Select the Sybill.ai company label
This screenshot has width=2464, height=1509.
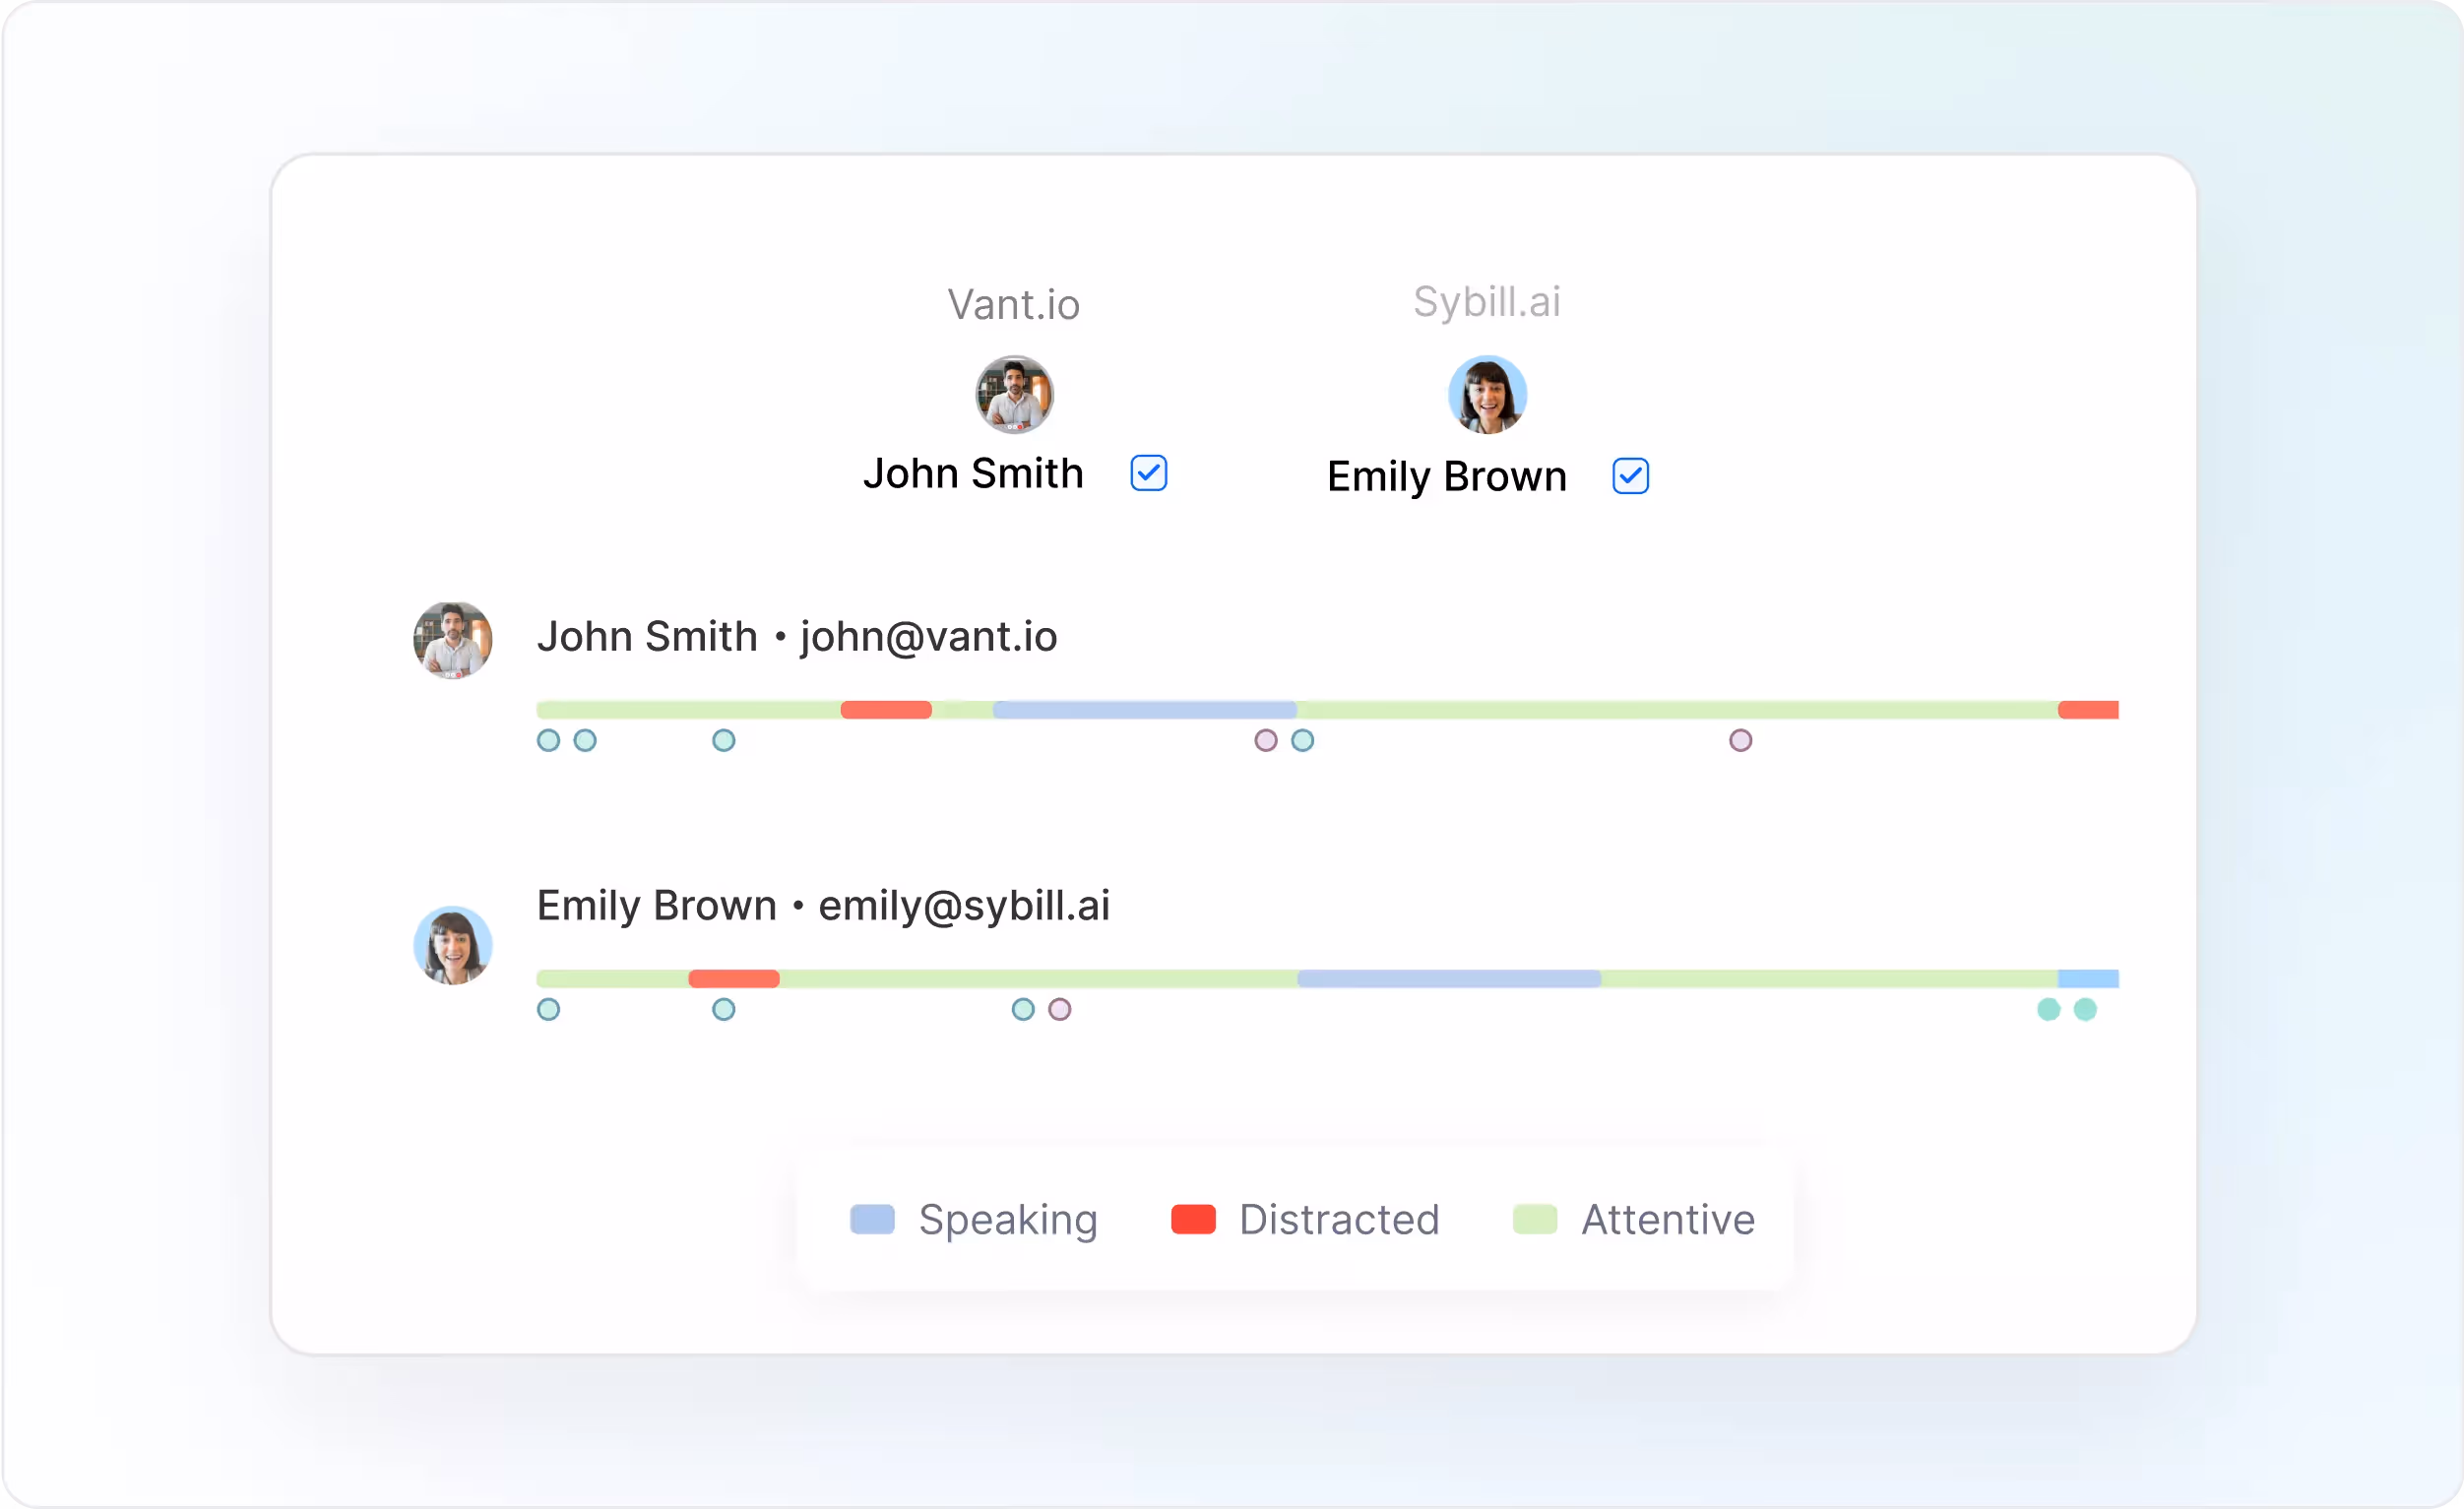point(1487,302)
